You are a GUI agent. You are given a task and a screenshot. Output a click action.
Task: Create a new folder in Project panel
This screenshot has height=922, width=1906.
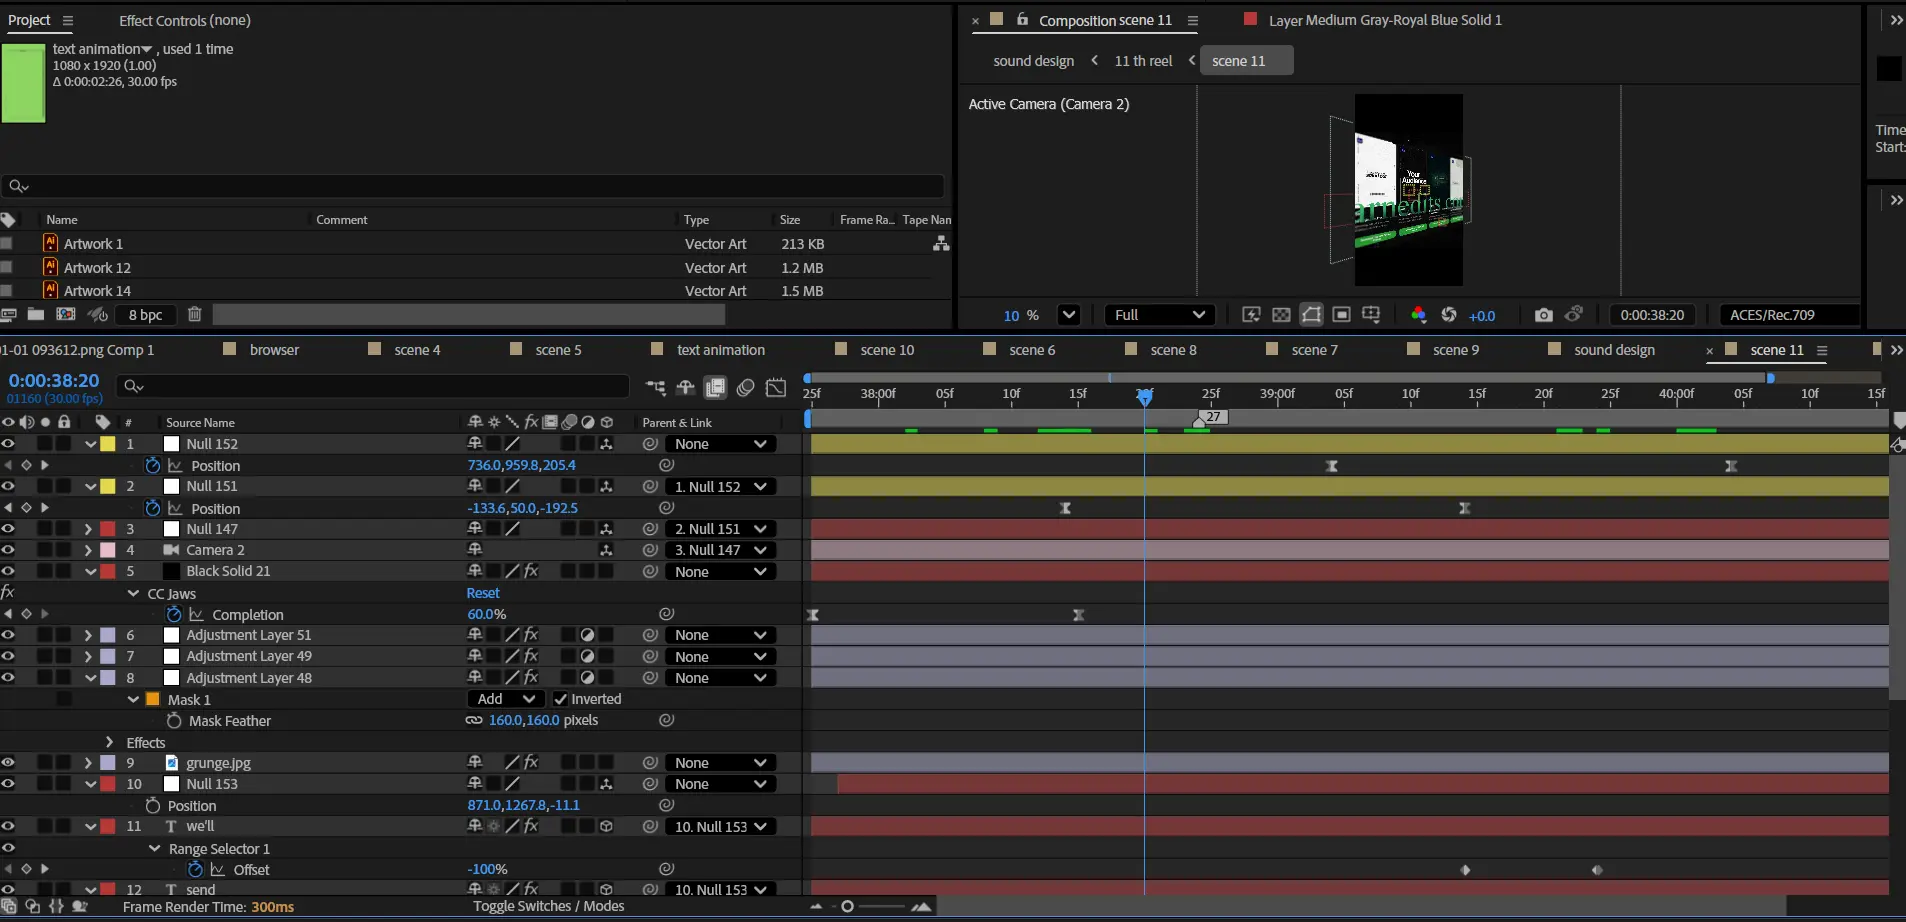[36, 314]
